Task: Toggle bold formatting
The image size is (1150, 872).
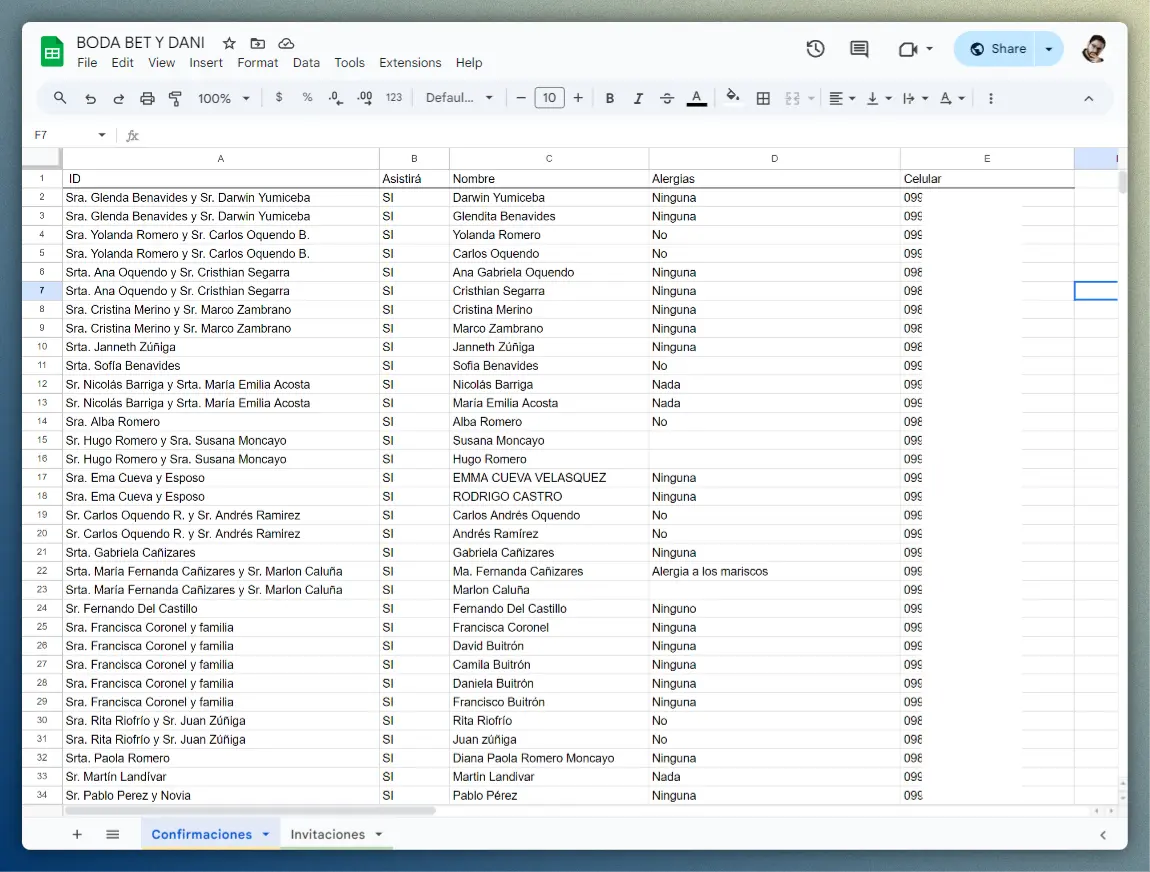Action: tap(610, 98)
